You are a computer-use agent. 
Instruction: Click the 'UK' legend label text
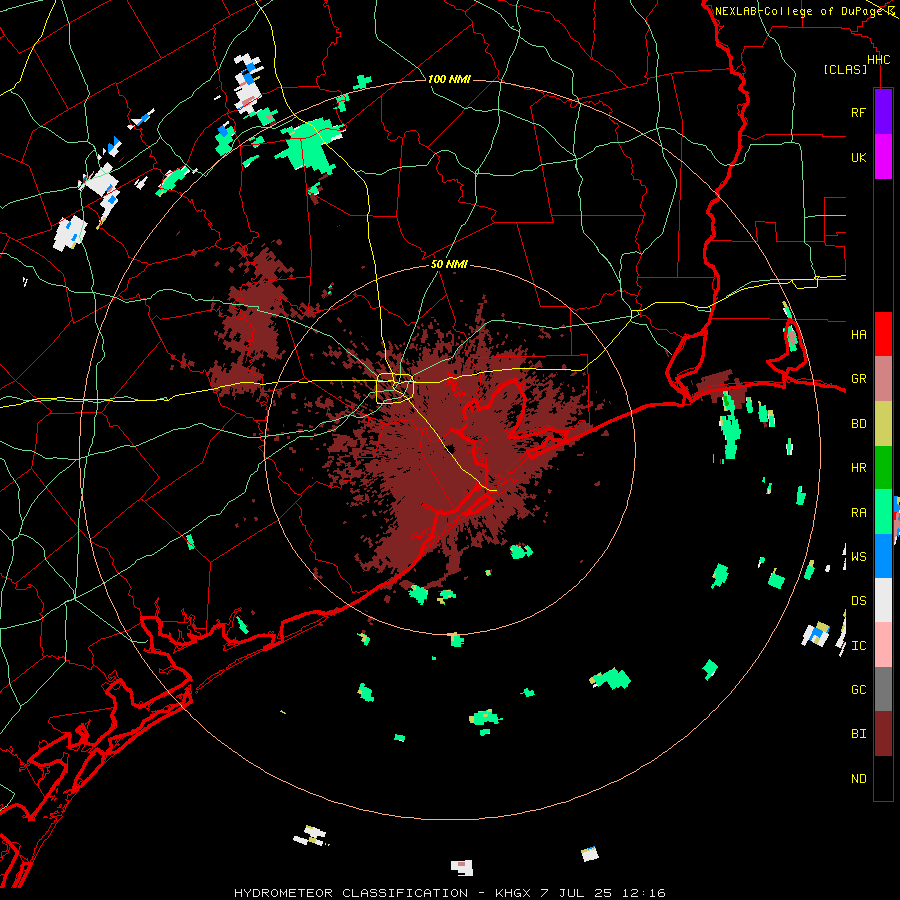(x=858, y=157)
